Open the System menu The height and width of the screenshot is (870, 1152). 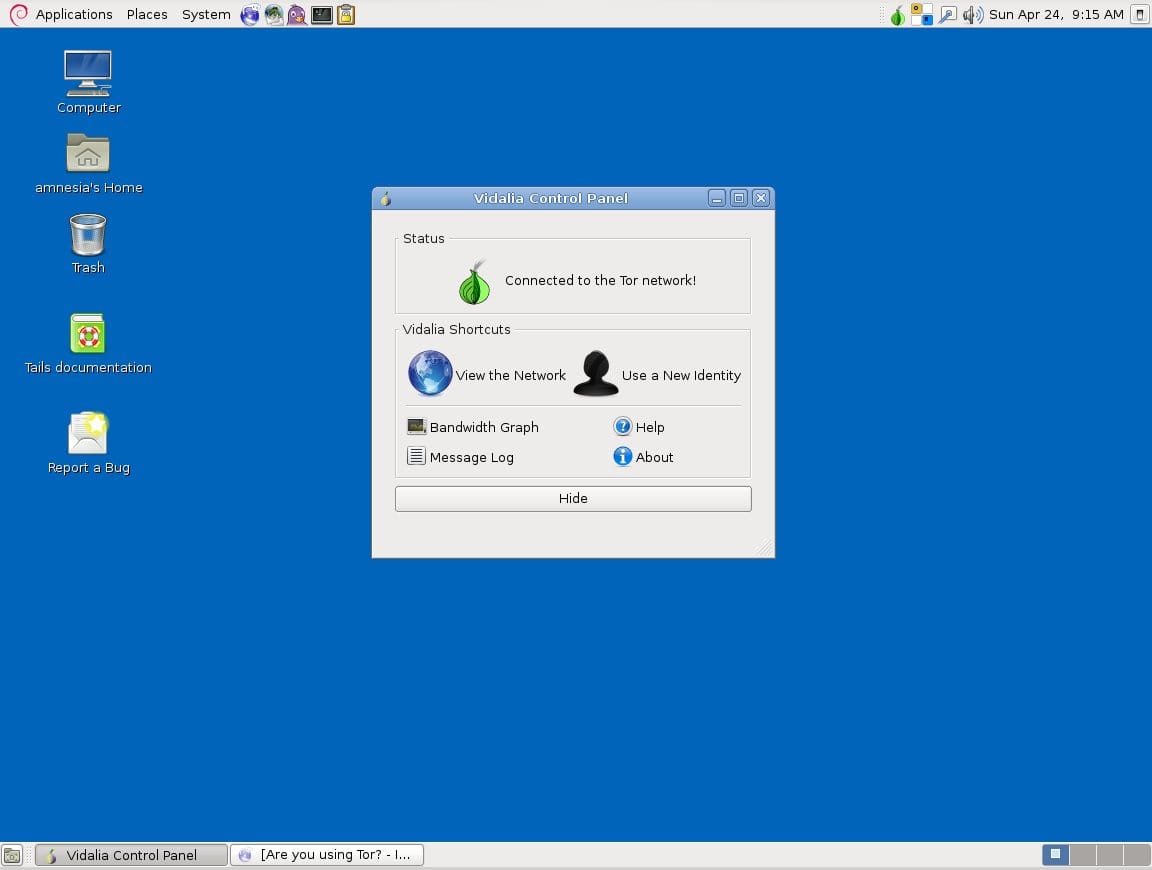pyautogui.click(x=206, y=15)
